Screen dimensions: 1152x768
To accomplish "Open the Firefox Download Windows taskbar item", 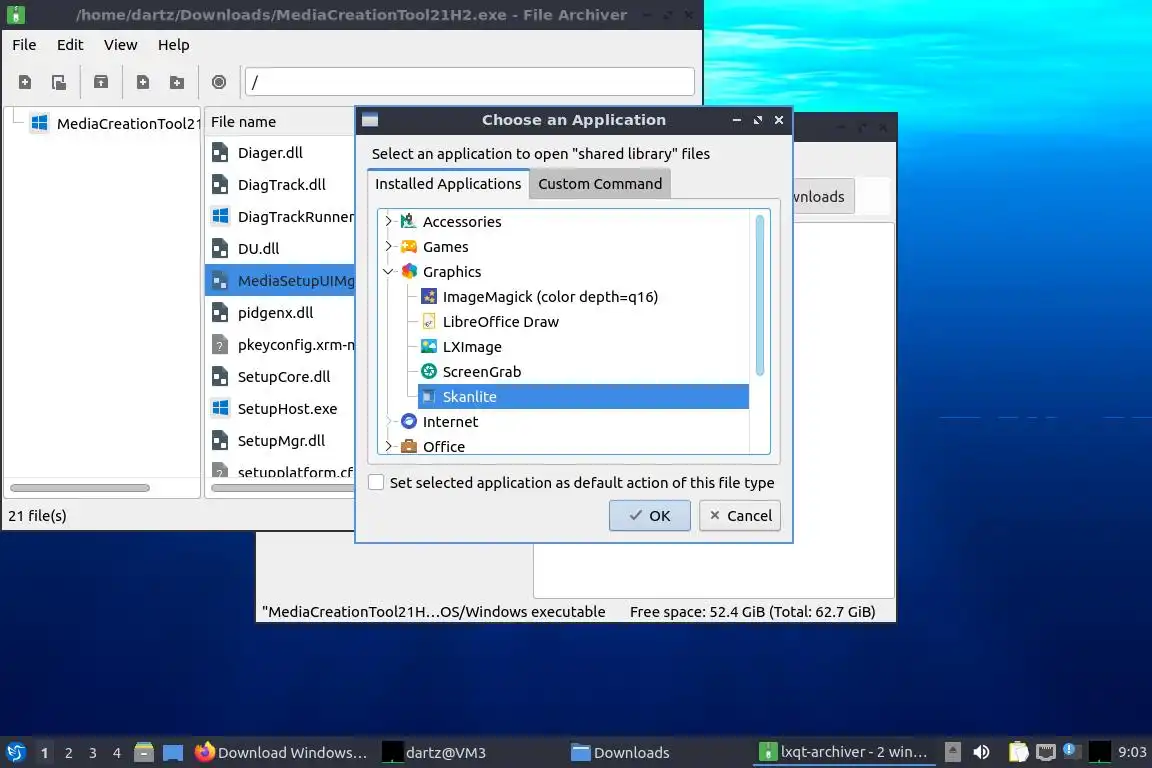I will (x=282, y=753).
